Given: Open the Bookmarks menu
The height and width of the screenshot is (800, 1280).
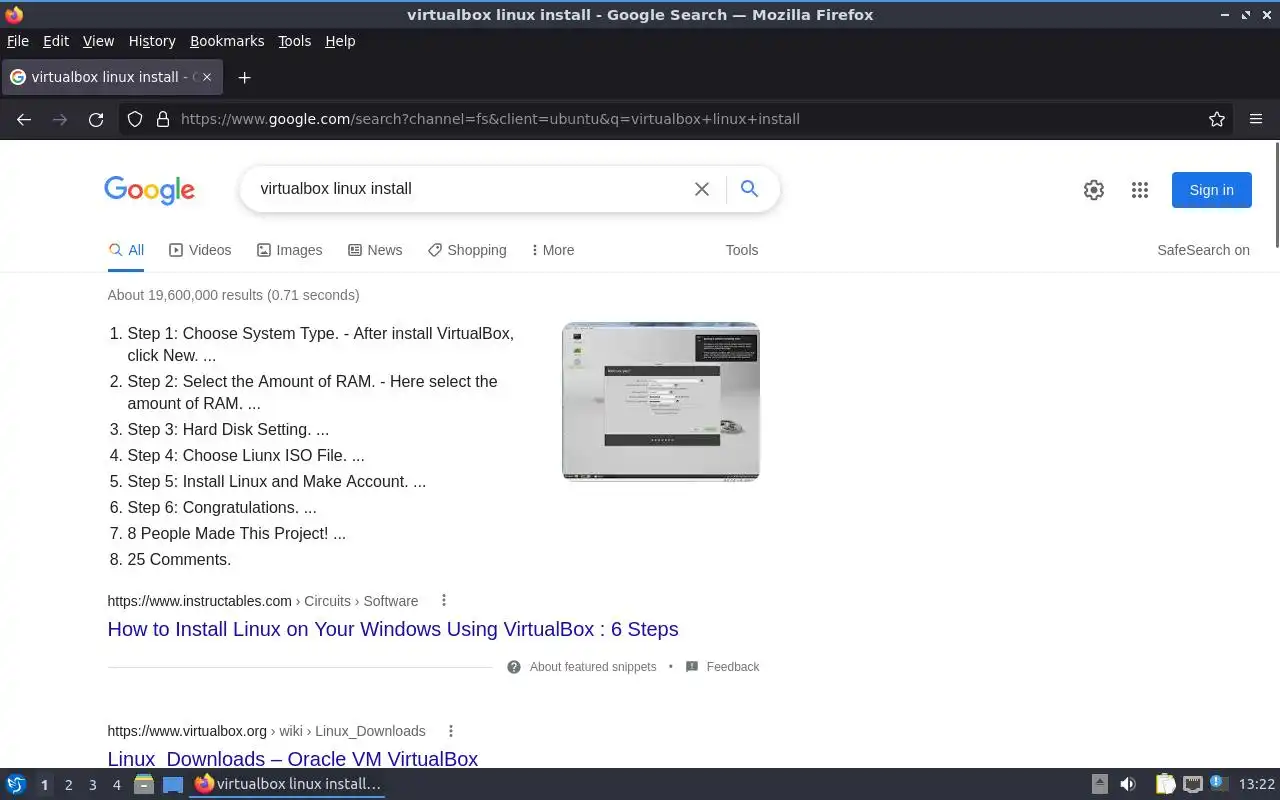Looking at the screenshot, I should (x=227, y=41).
